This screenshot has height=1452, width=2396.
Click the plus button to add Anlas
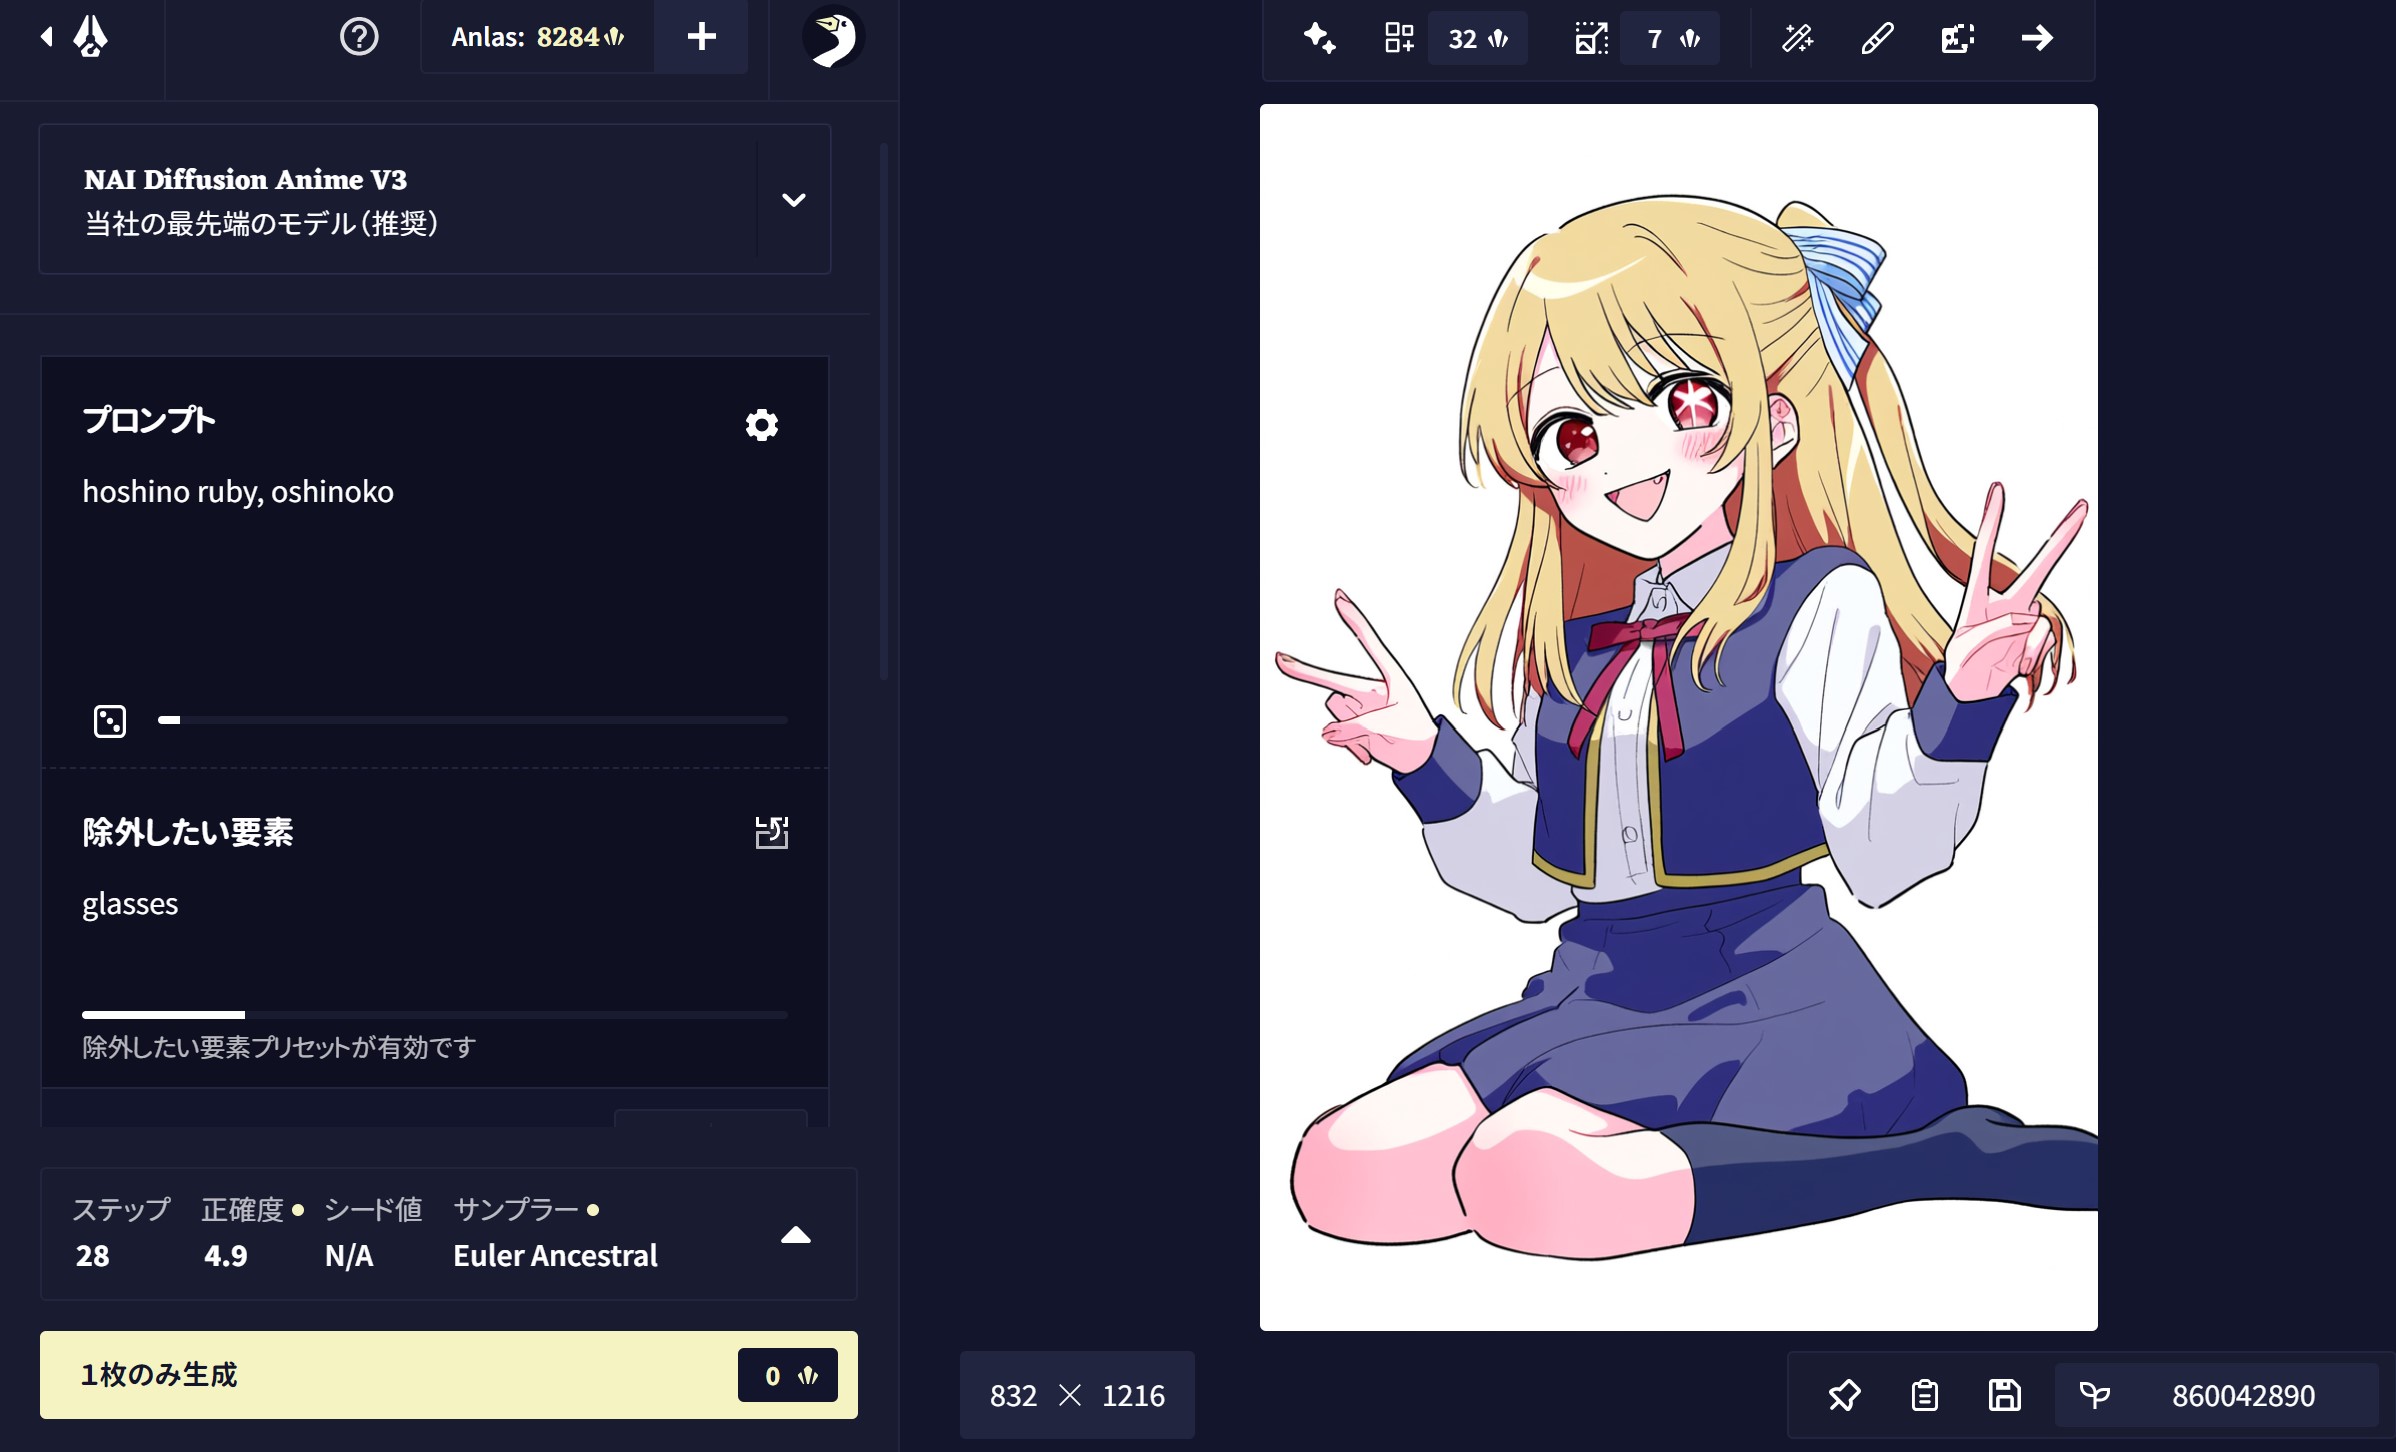pyautogui.click(x=701, y=37)
